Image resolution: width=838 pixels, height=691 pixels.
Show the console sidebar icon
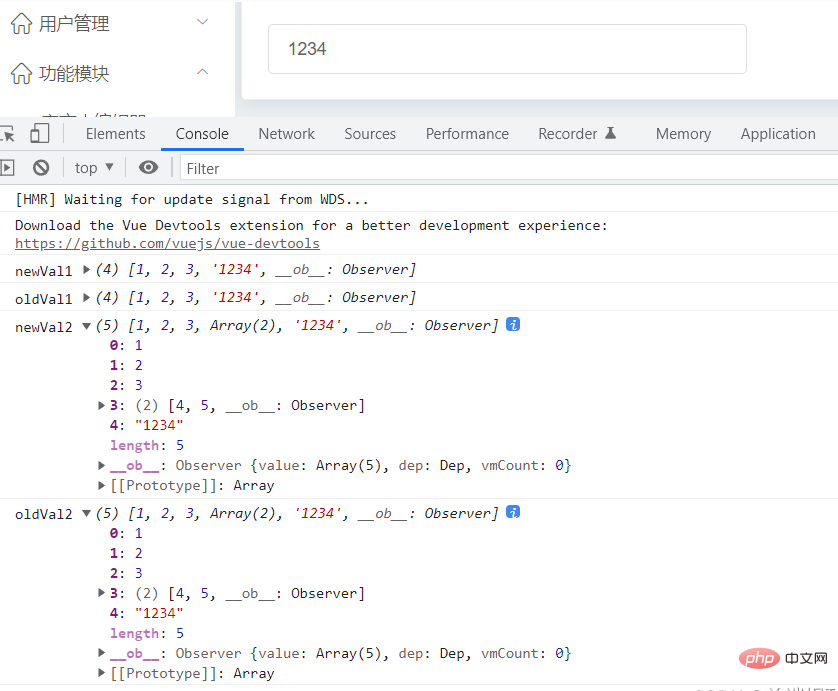click(x=7, y=168)
